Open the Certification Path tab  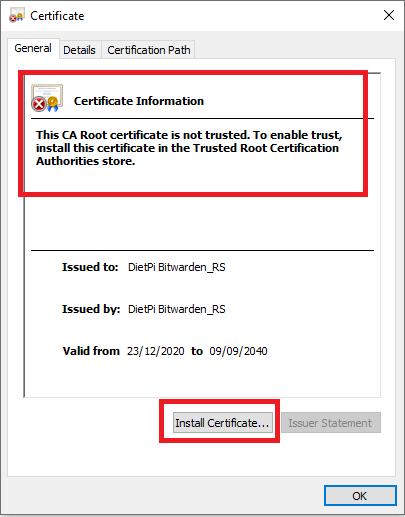click(x=149, y=50)
